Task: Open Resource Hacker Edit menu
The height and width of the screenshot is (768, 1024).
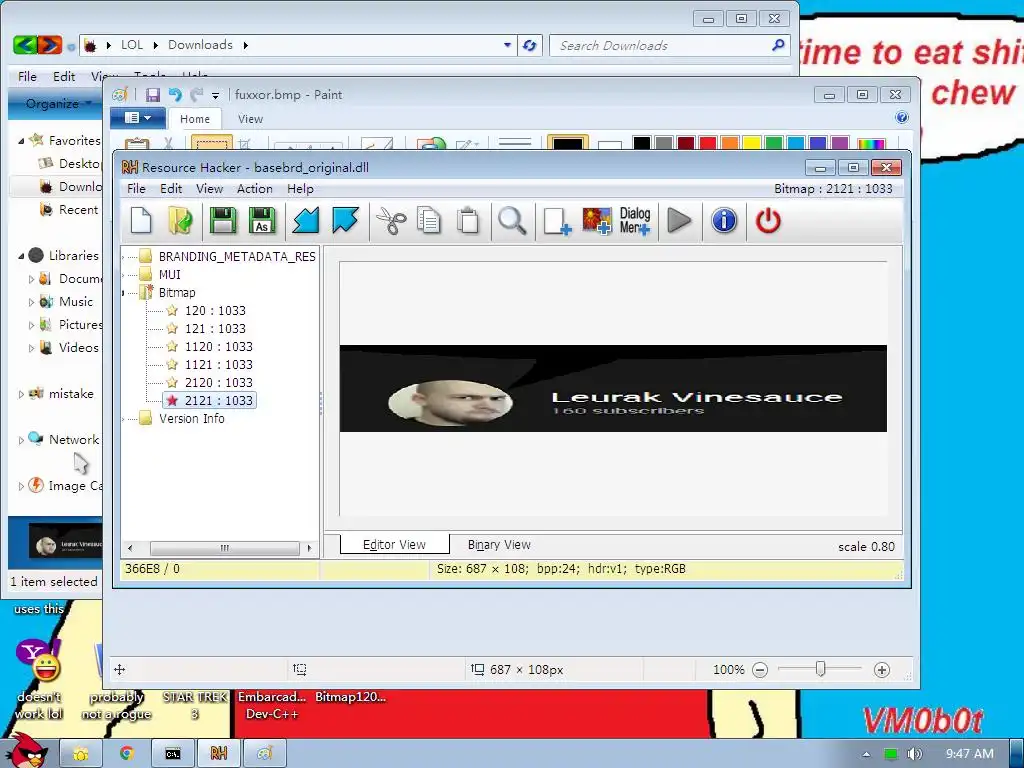Action: pos(171,189)
